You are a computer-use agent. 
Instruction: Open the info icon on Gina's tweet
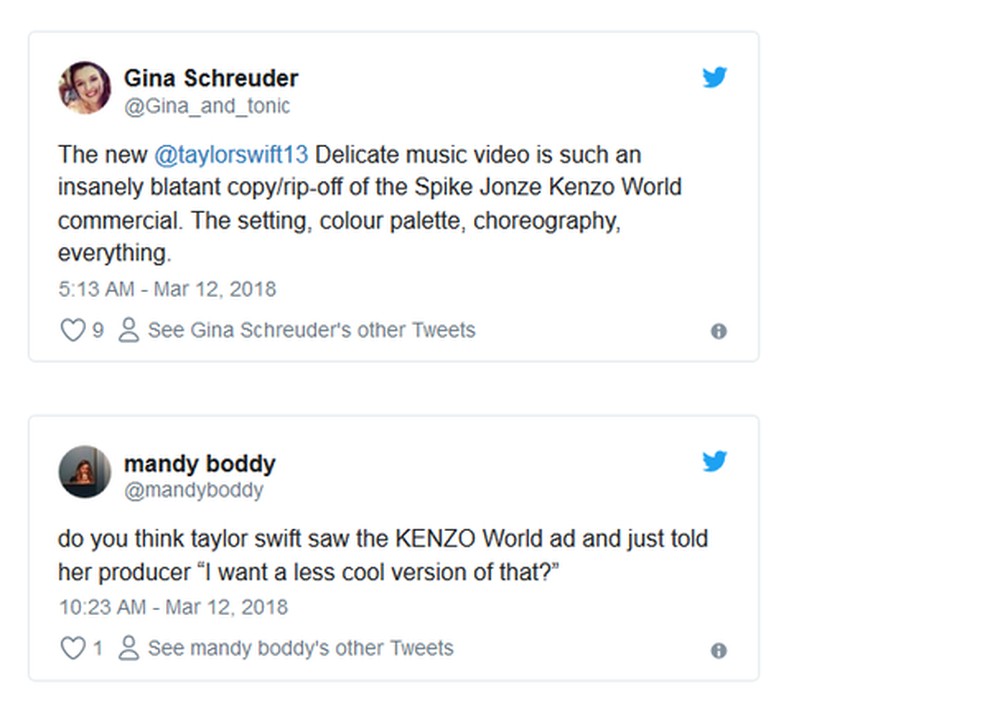[x=718, y=330]
